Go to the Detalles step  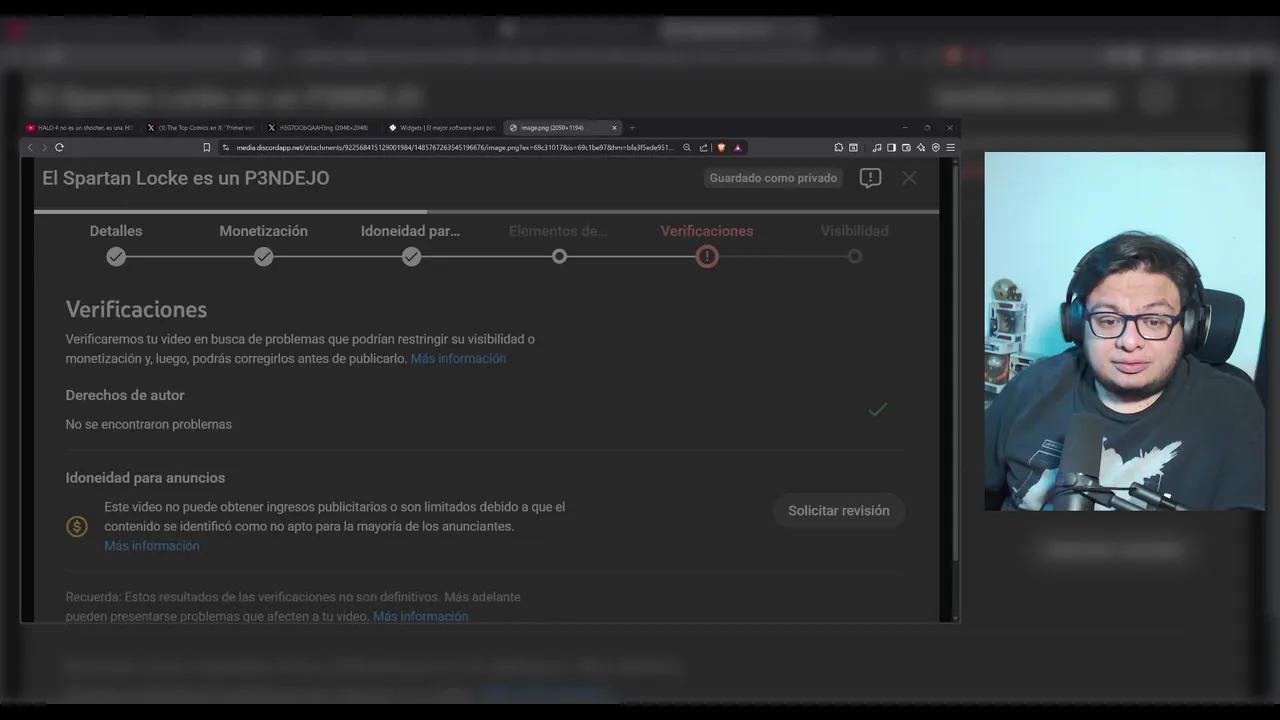(116, 231)
